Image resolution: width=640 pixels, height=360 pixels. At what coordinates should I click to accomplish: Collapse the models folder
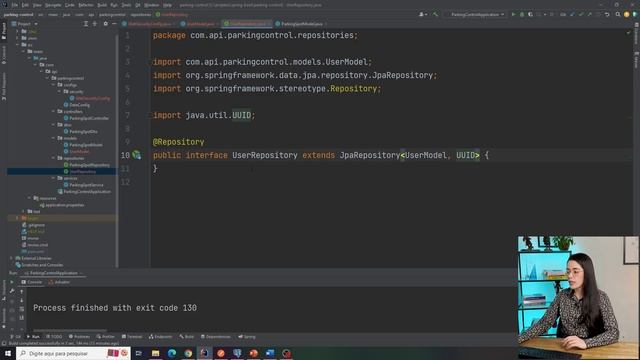click(x=53, y=138)
